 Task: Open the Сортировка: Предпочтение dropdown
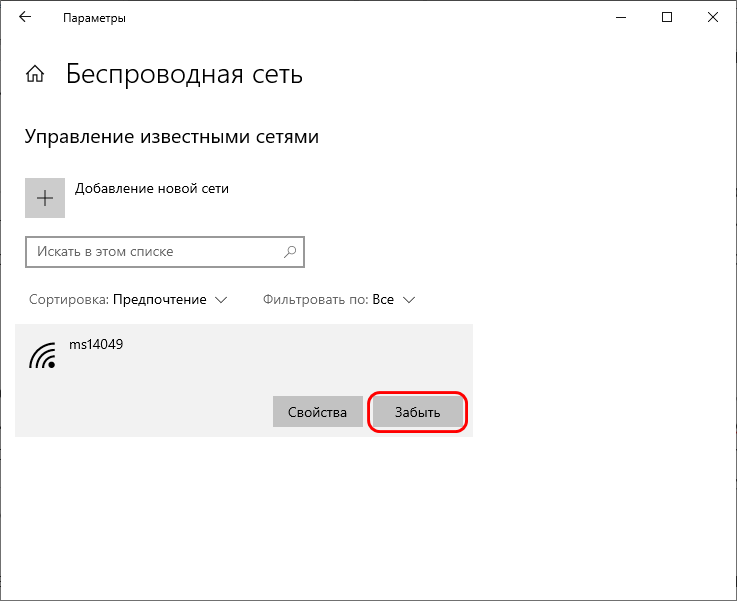(x=128, y=300)
